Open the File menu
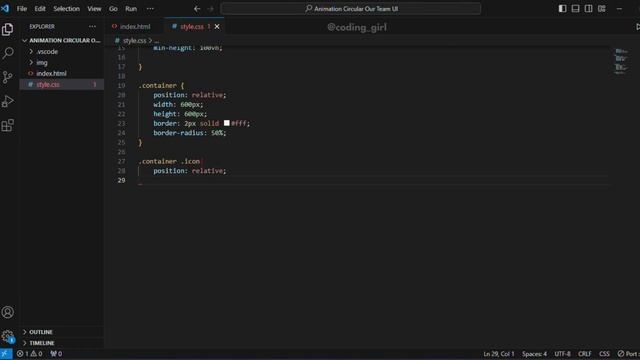Screen dimensions: 640x360 [22, 9]
